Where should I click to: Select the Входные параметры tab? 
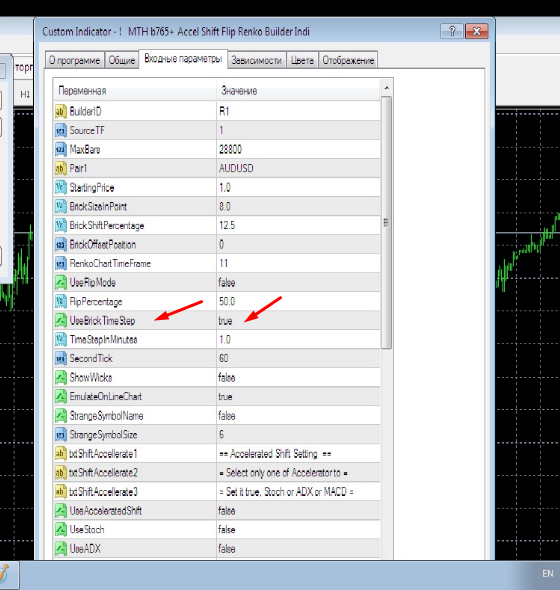(183, 59)
